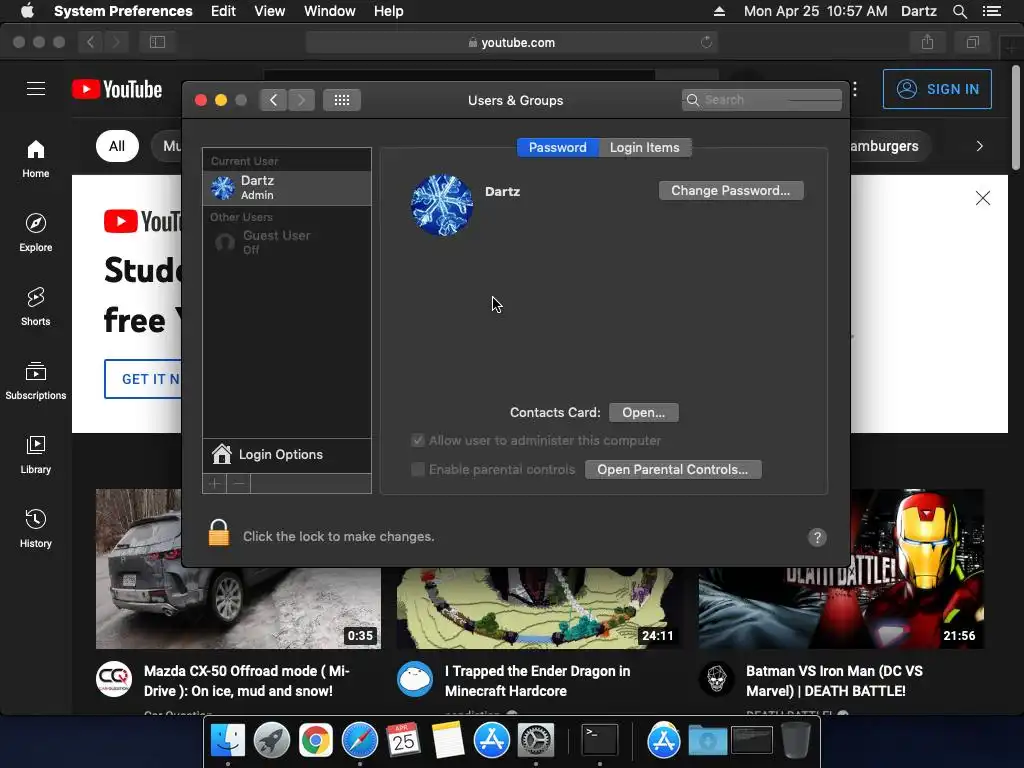Open Calendar from the Dock
This screenshot has width=1024, height=768.
[403, 741]
